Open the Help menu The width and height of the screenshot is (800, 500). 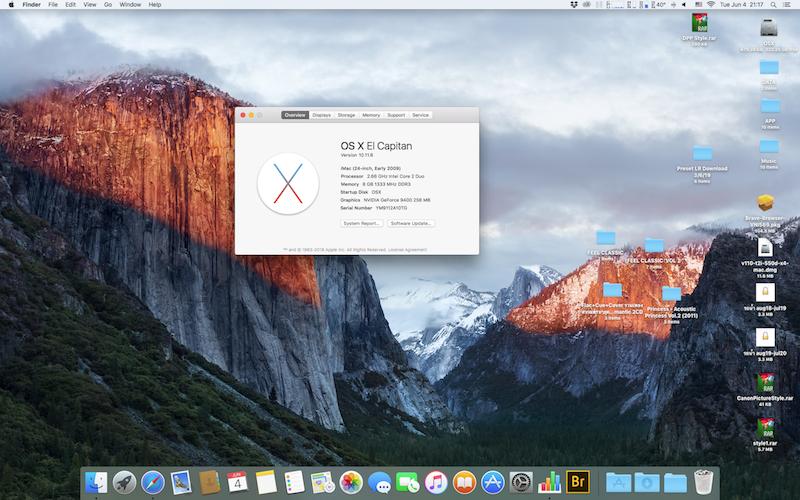click(x=155, y=5)
